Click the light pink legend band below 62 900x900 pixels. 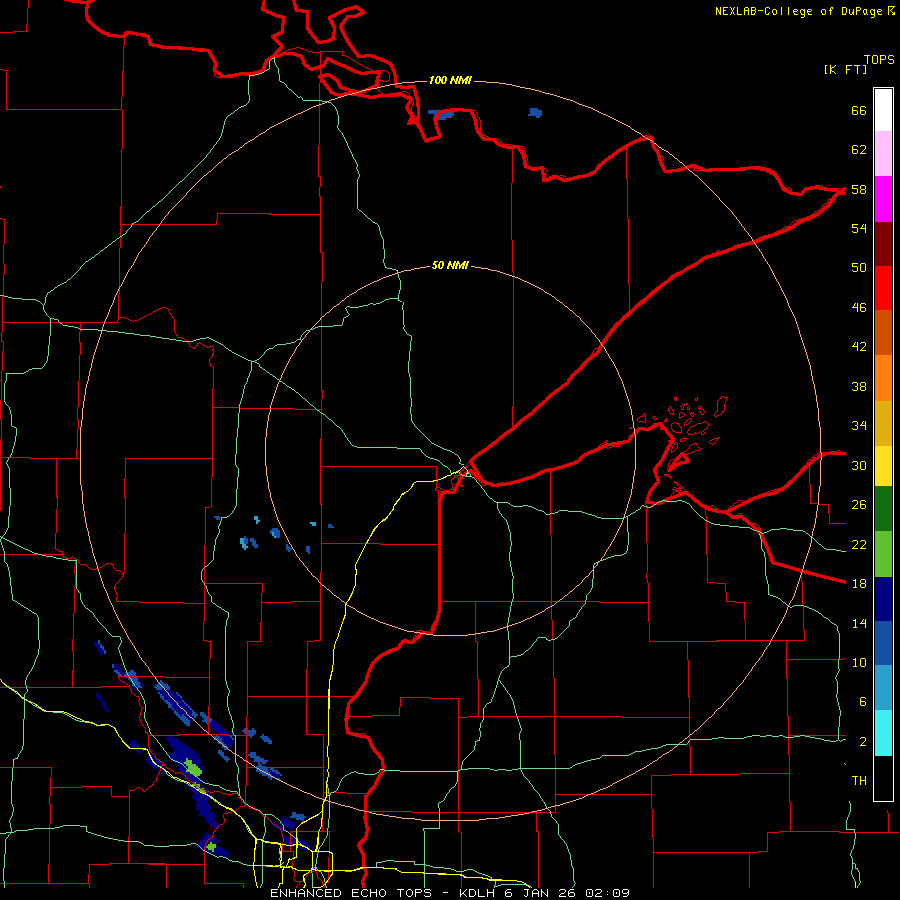[x=883, y=153]
